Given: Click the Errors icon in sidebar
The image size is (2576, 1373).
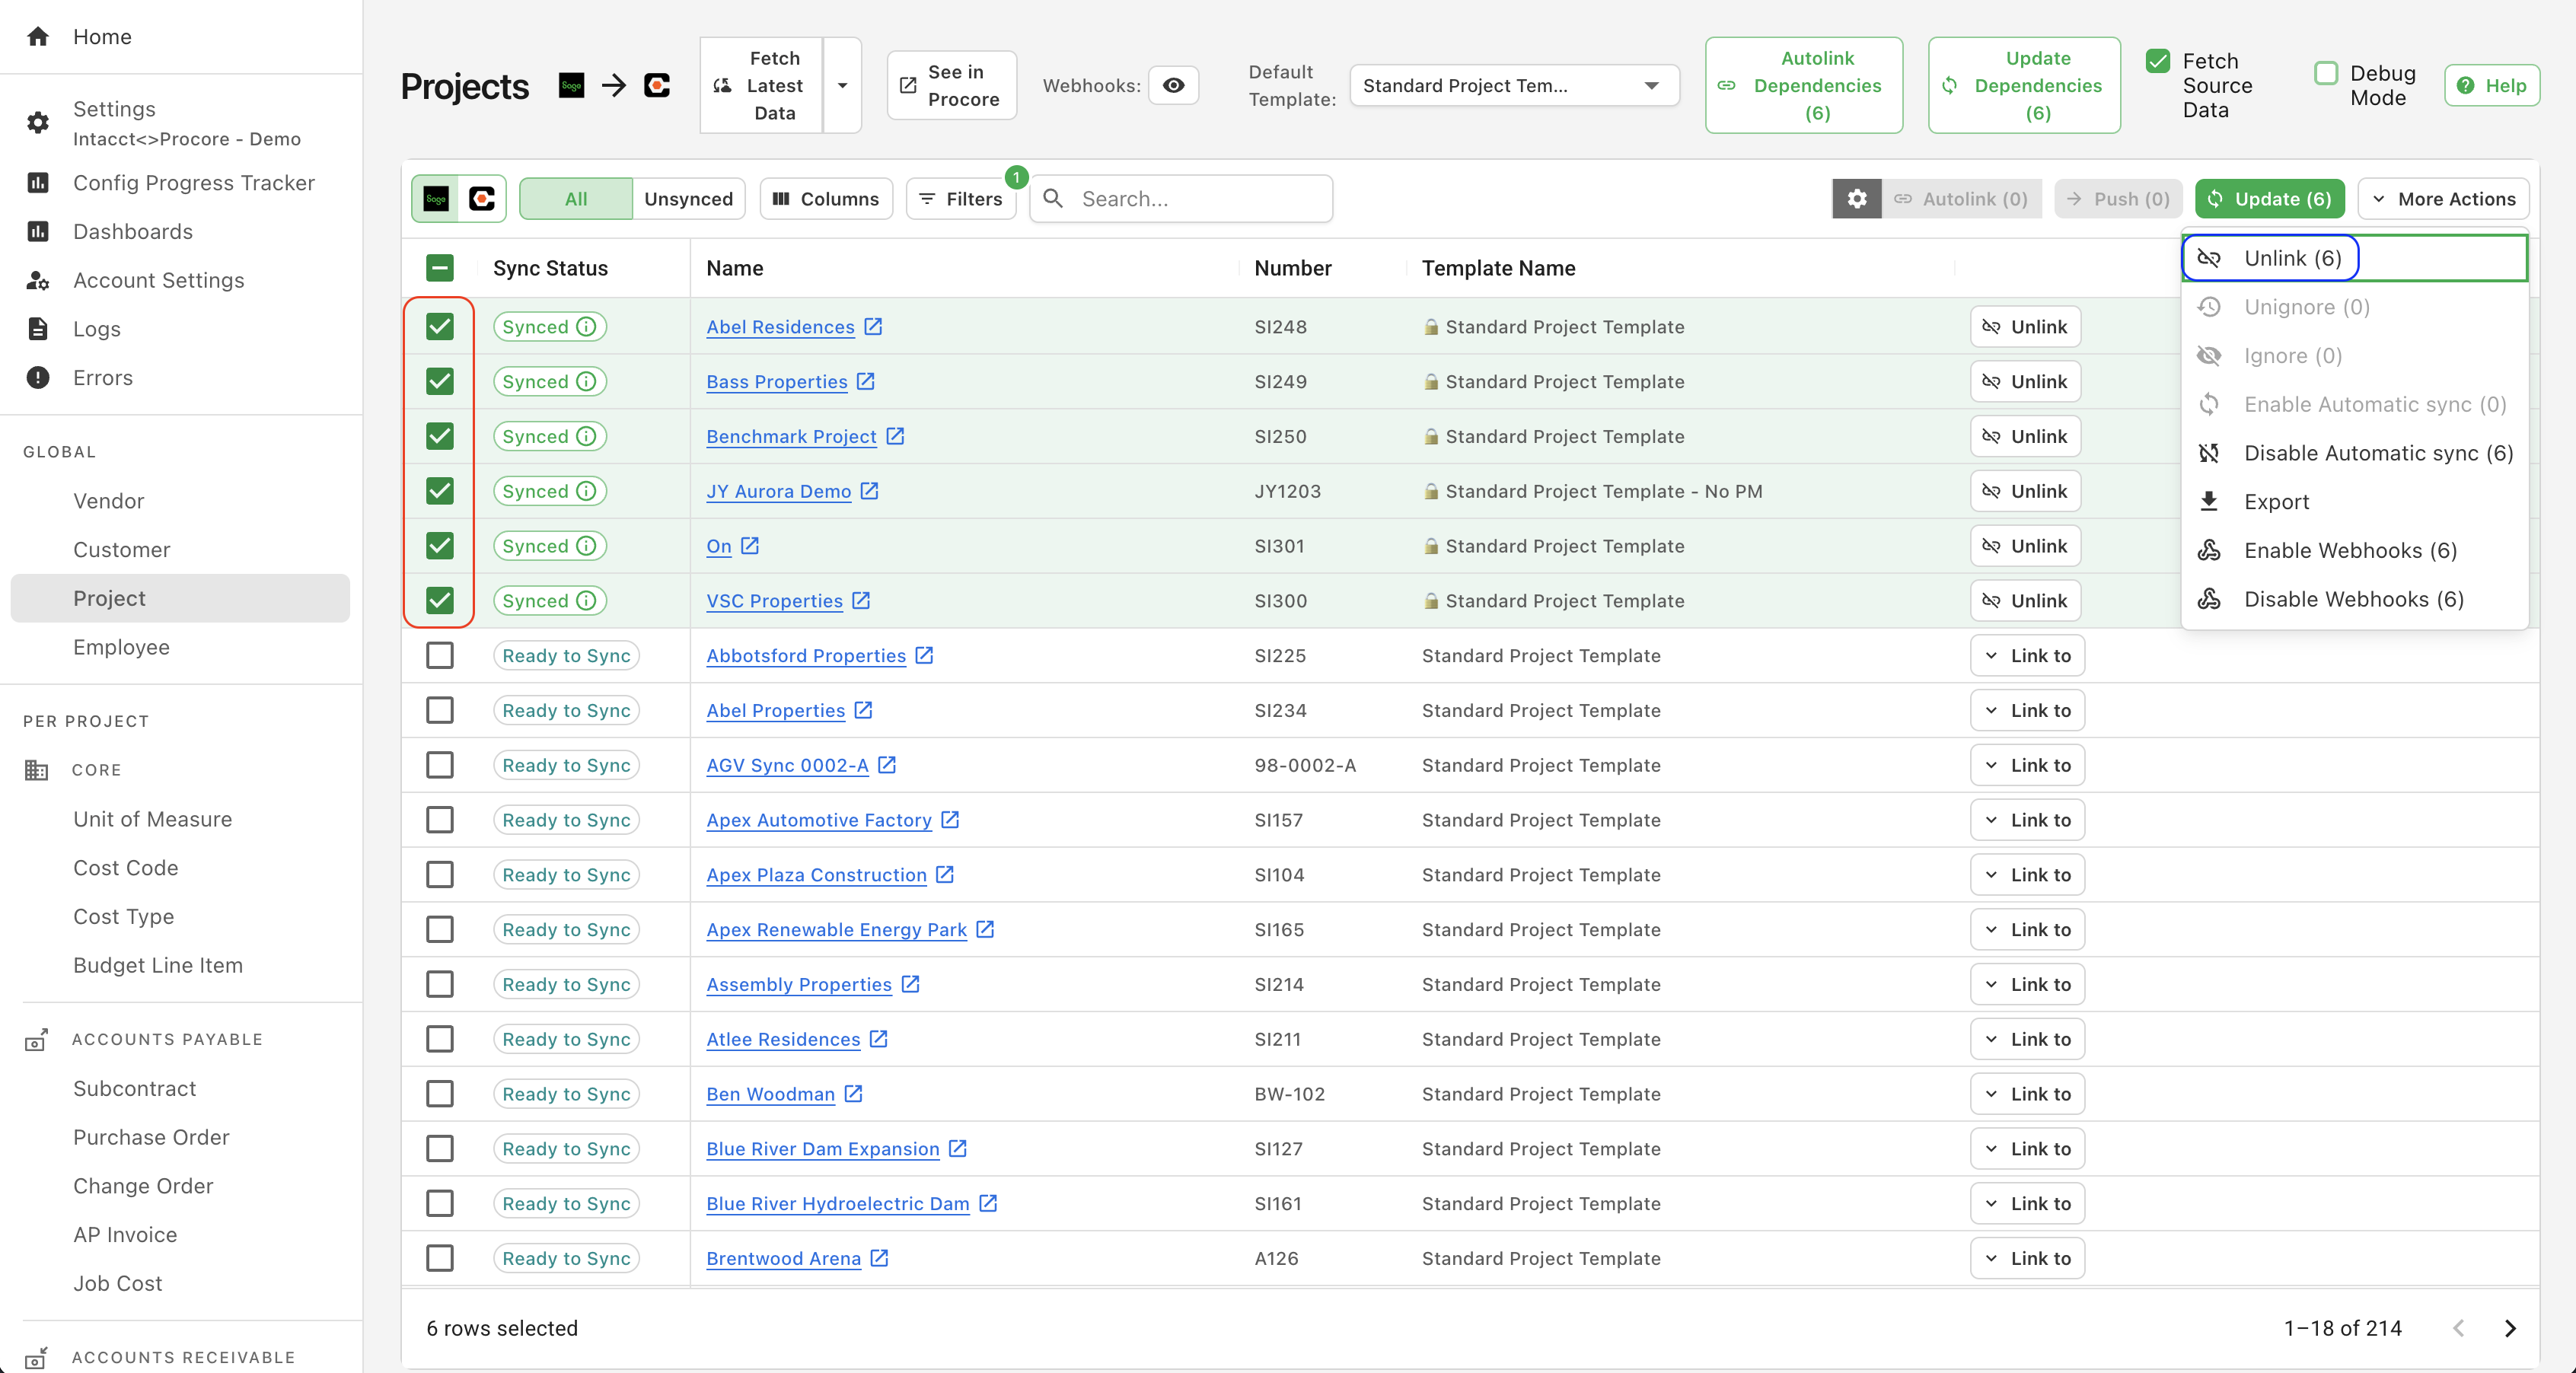Looking at the screenshot, I should [x=38, y=378].
